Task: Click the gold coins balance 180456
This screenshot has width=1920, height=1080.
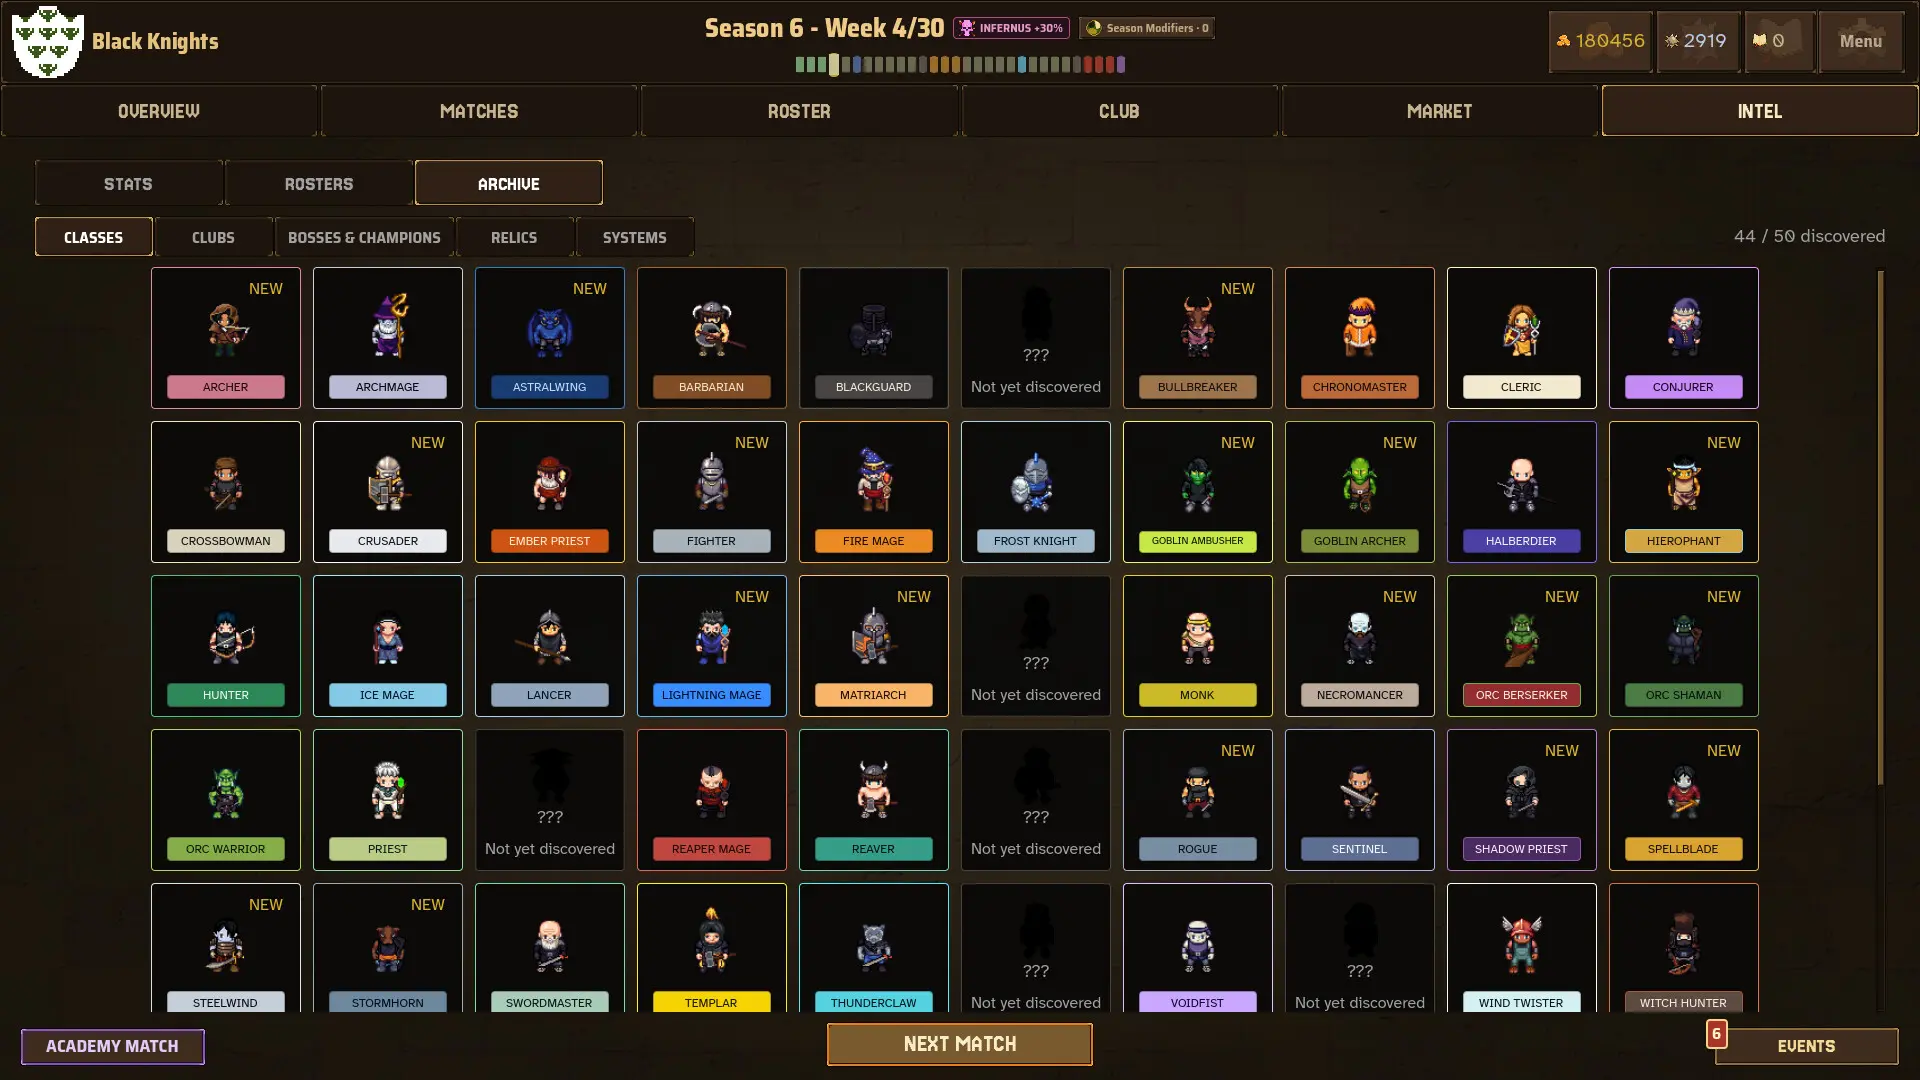Action: [x=1600, y=41]
